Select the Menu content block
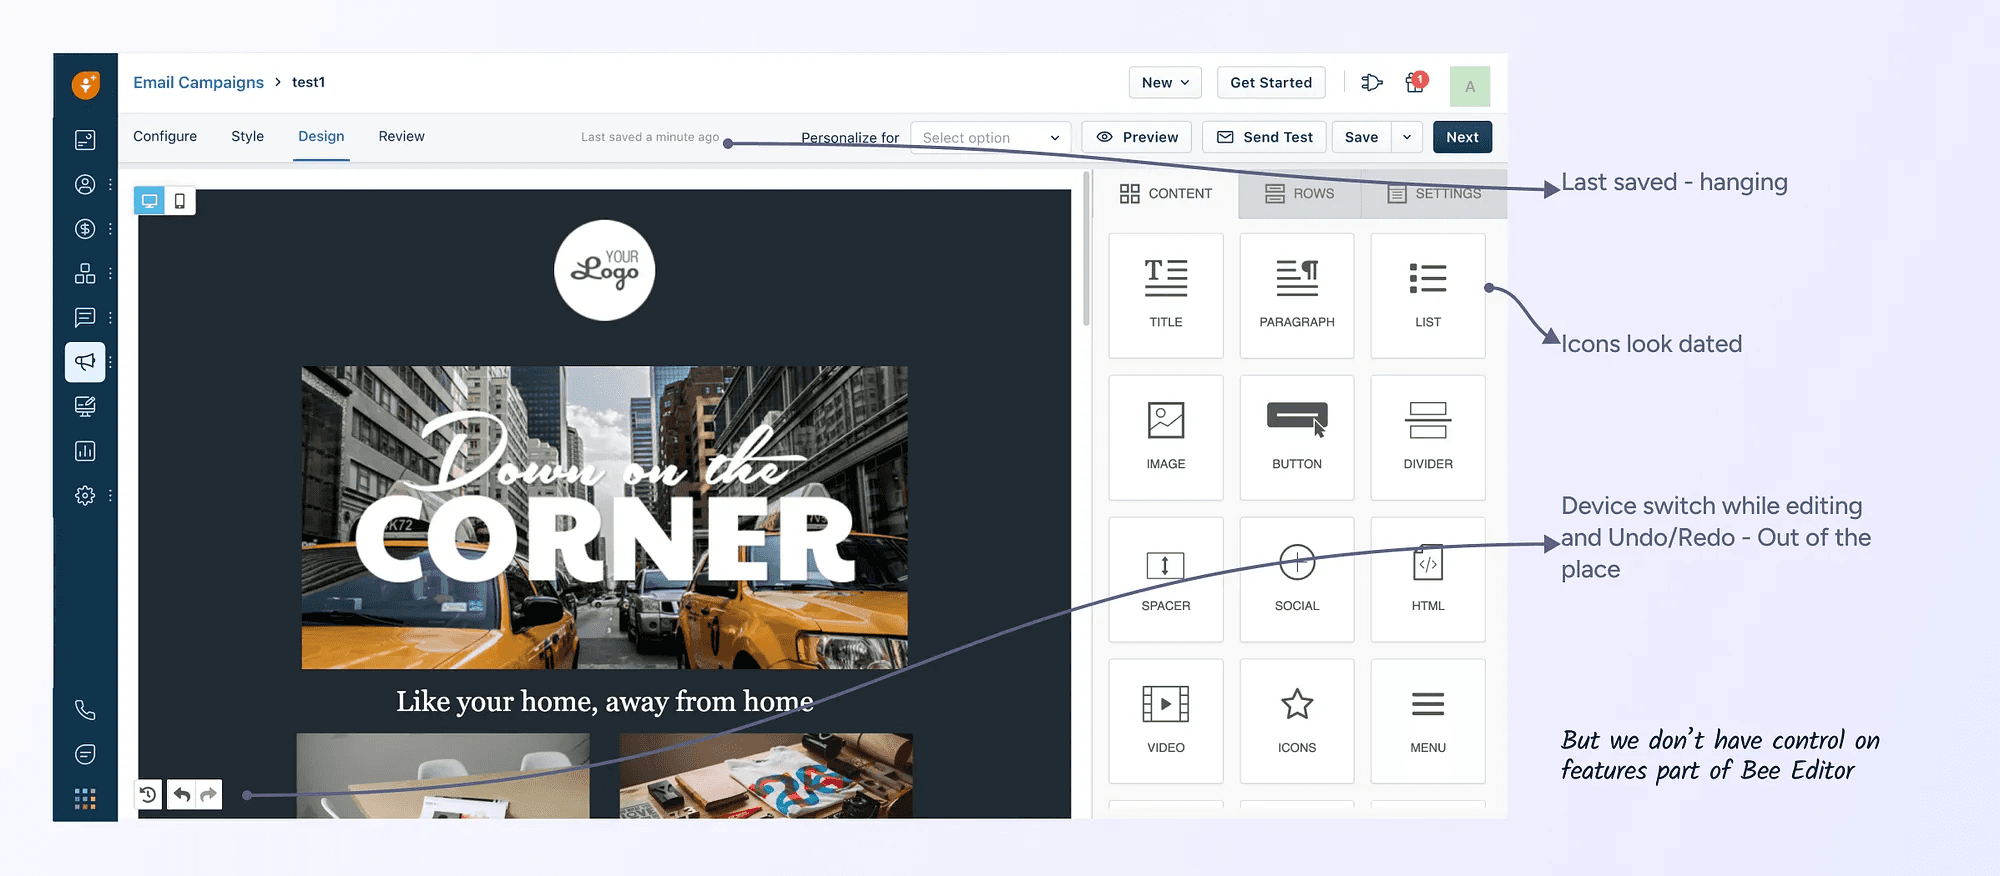Screen dimensions: 2000x876 point(1428,721)
